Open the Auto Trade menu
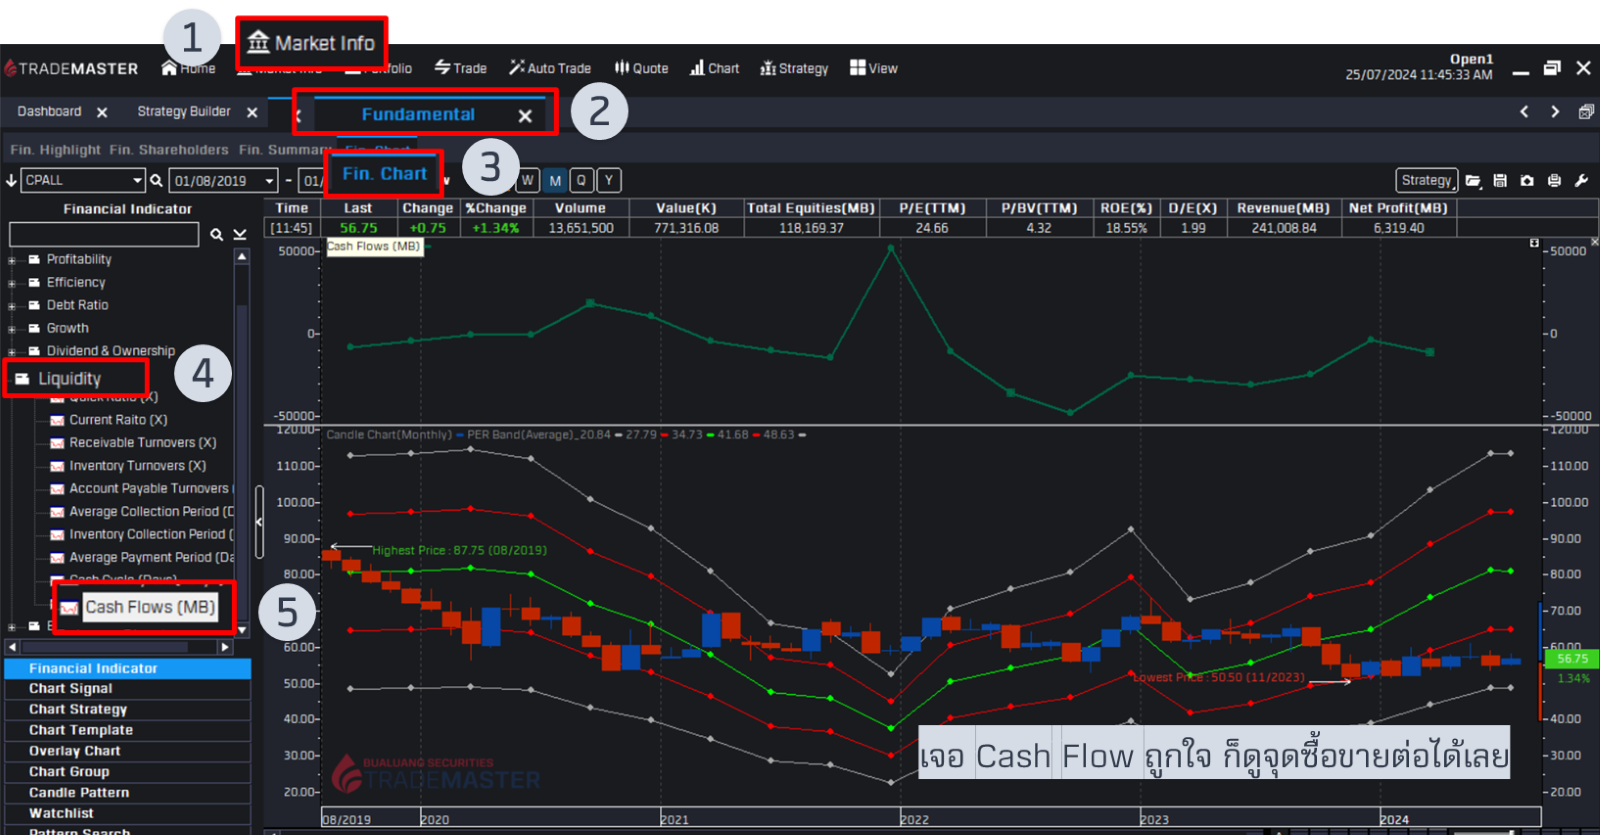 pyautogui.click(x=550, y=68)
